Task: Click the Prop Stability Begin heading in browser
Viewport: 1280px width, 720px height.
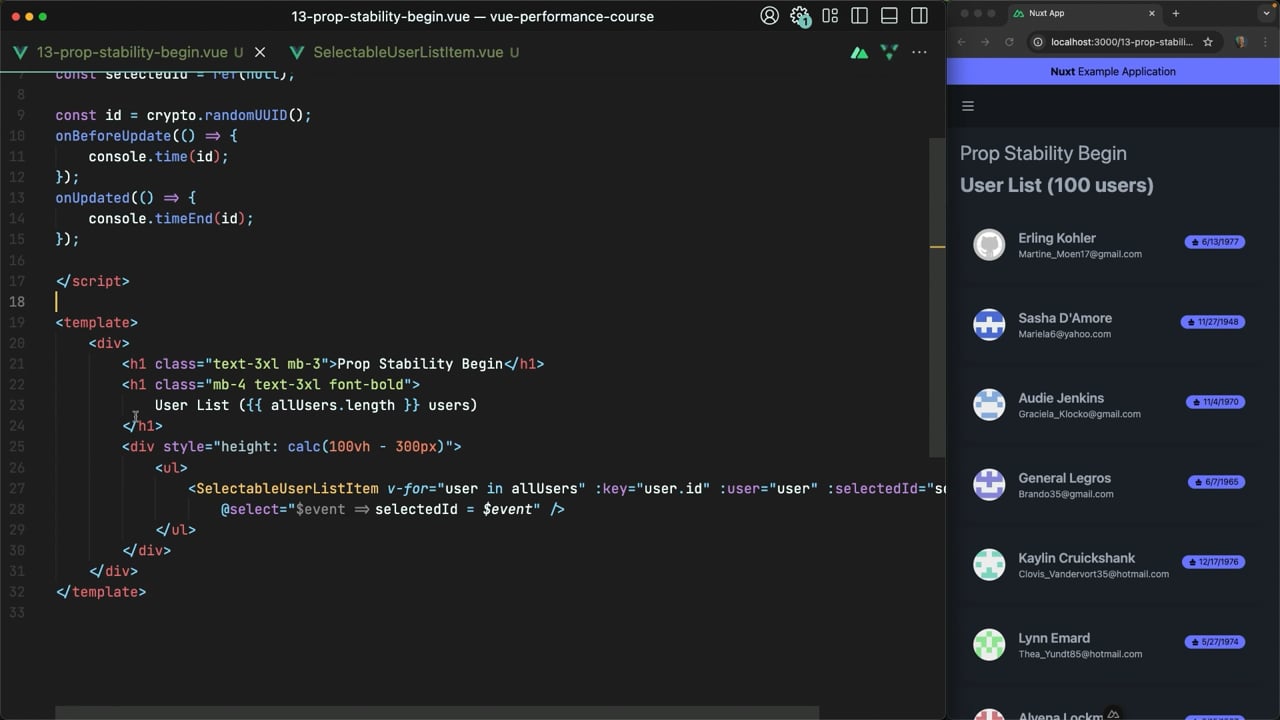Action: click(1043, 153)
